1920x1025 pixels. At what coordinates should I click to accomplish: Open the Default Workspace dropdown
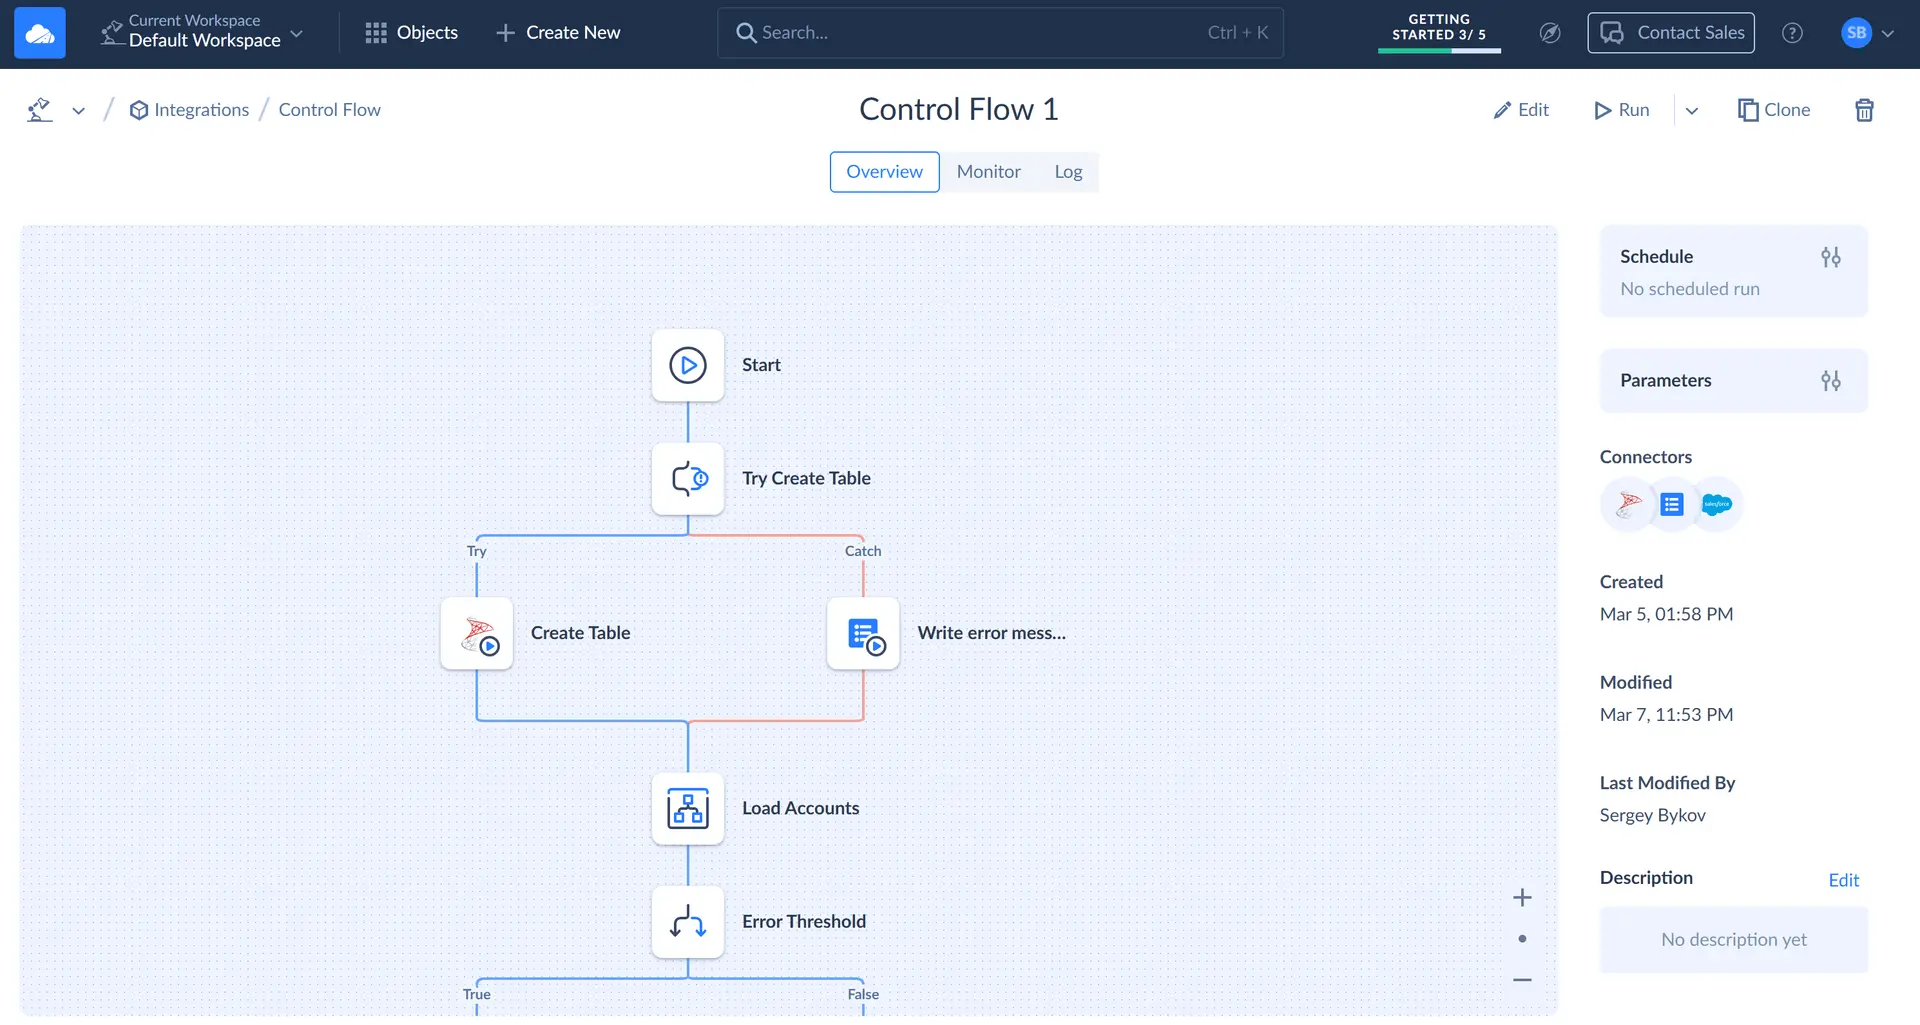(202, 32)
